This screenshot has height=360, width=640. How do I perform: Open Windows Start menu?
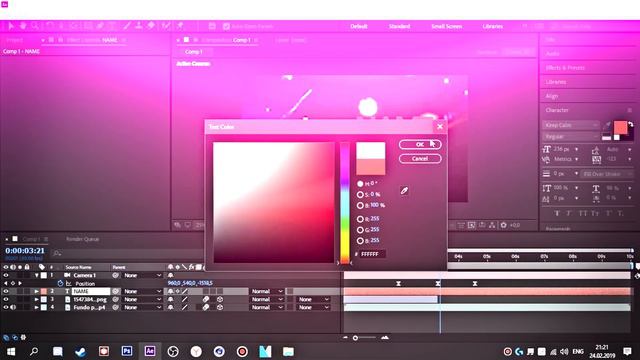pyautogui.click(x=11, y=351)
